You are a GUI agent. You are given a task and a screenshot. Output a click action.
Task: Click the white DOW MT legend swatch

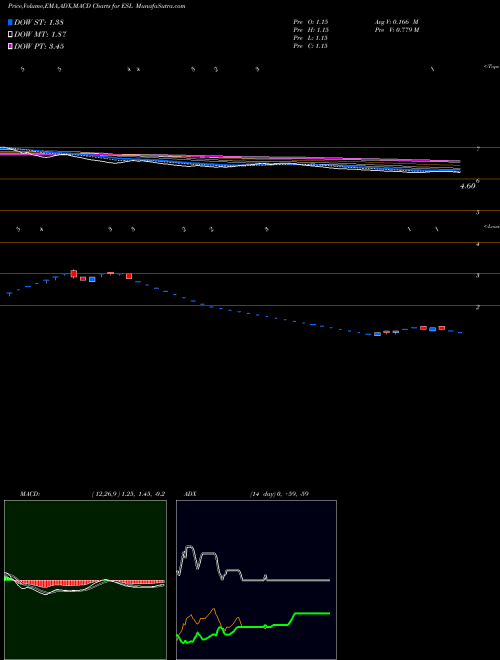coord(10,35)
